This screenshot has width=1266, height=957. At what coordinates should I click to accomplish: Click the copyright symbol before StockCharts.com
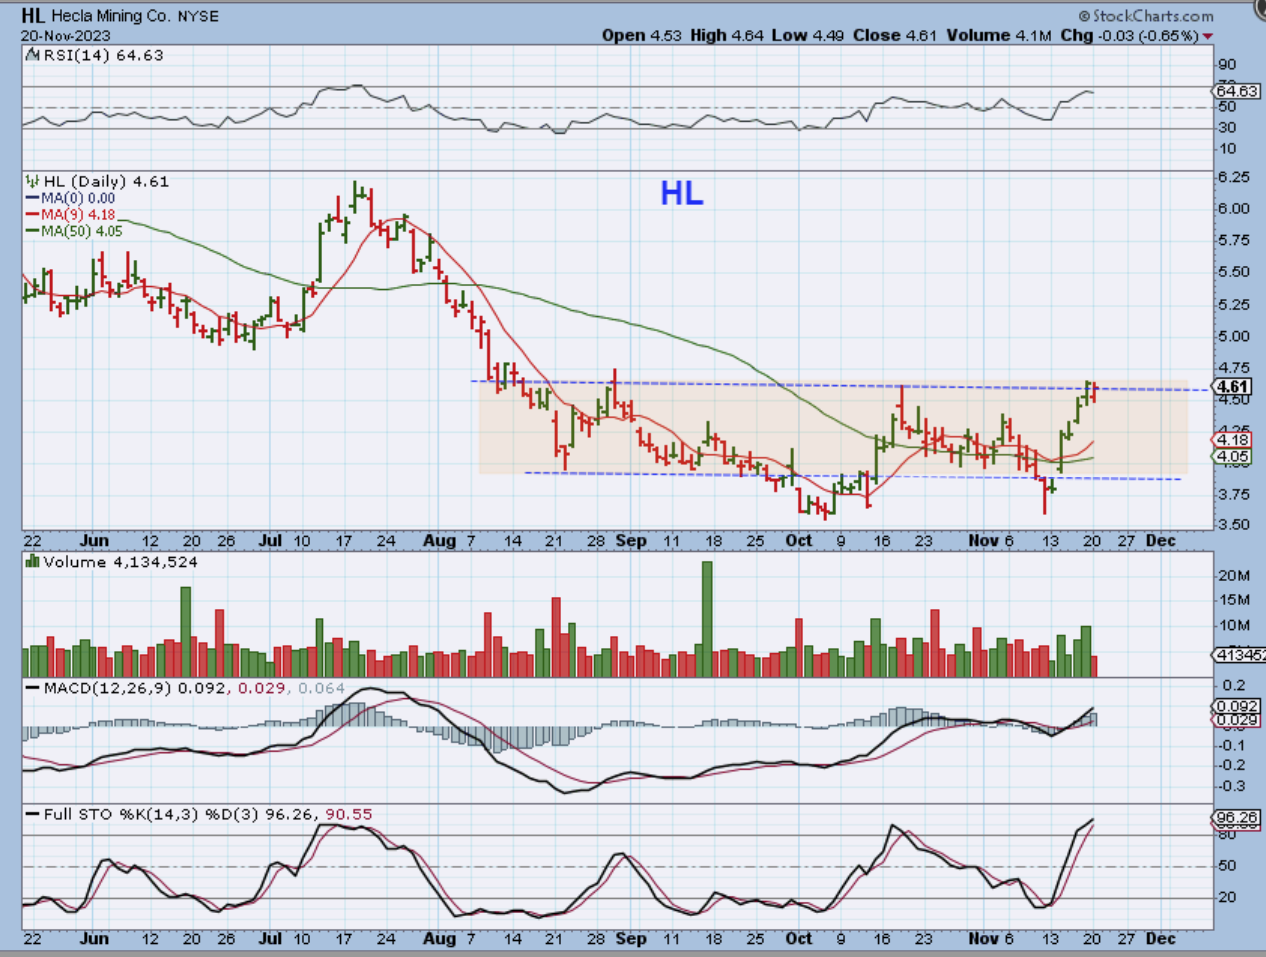point(1084,16)
